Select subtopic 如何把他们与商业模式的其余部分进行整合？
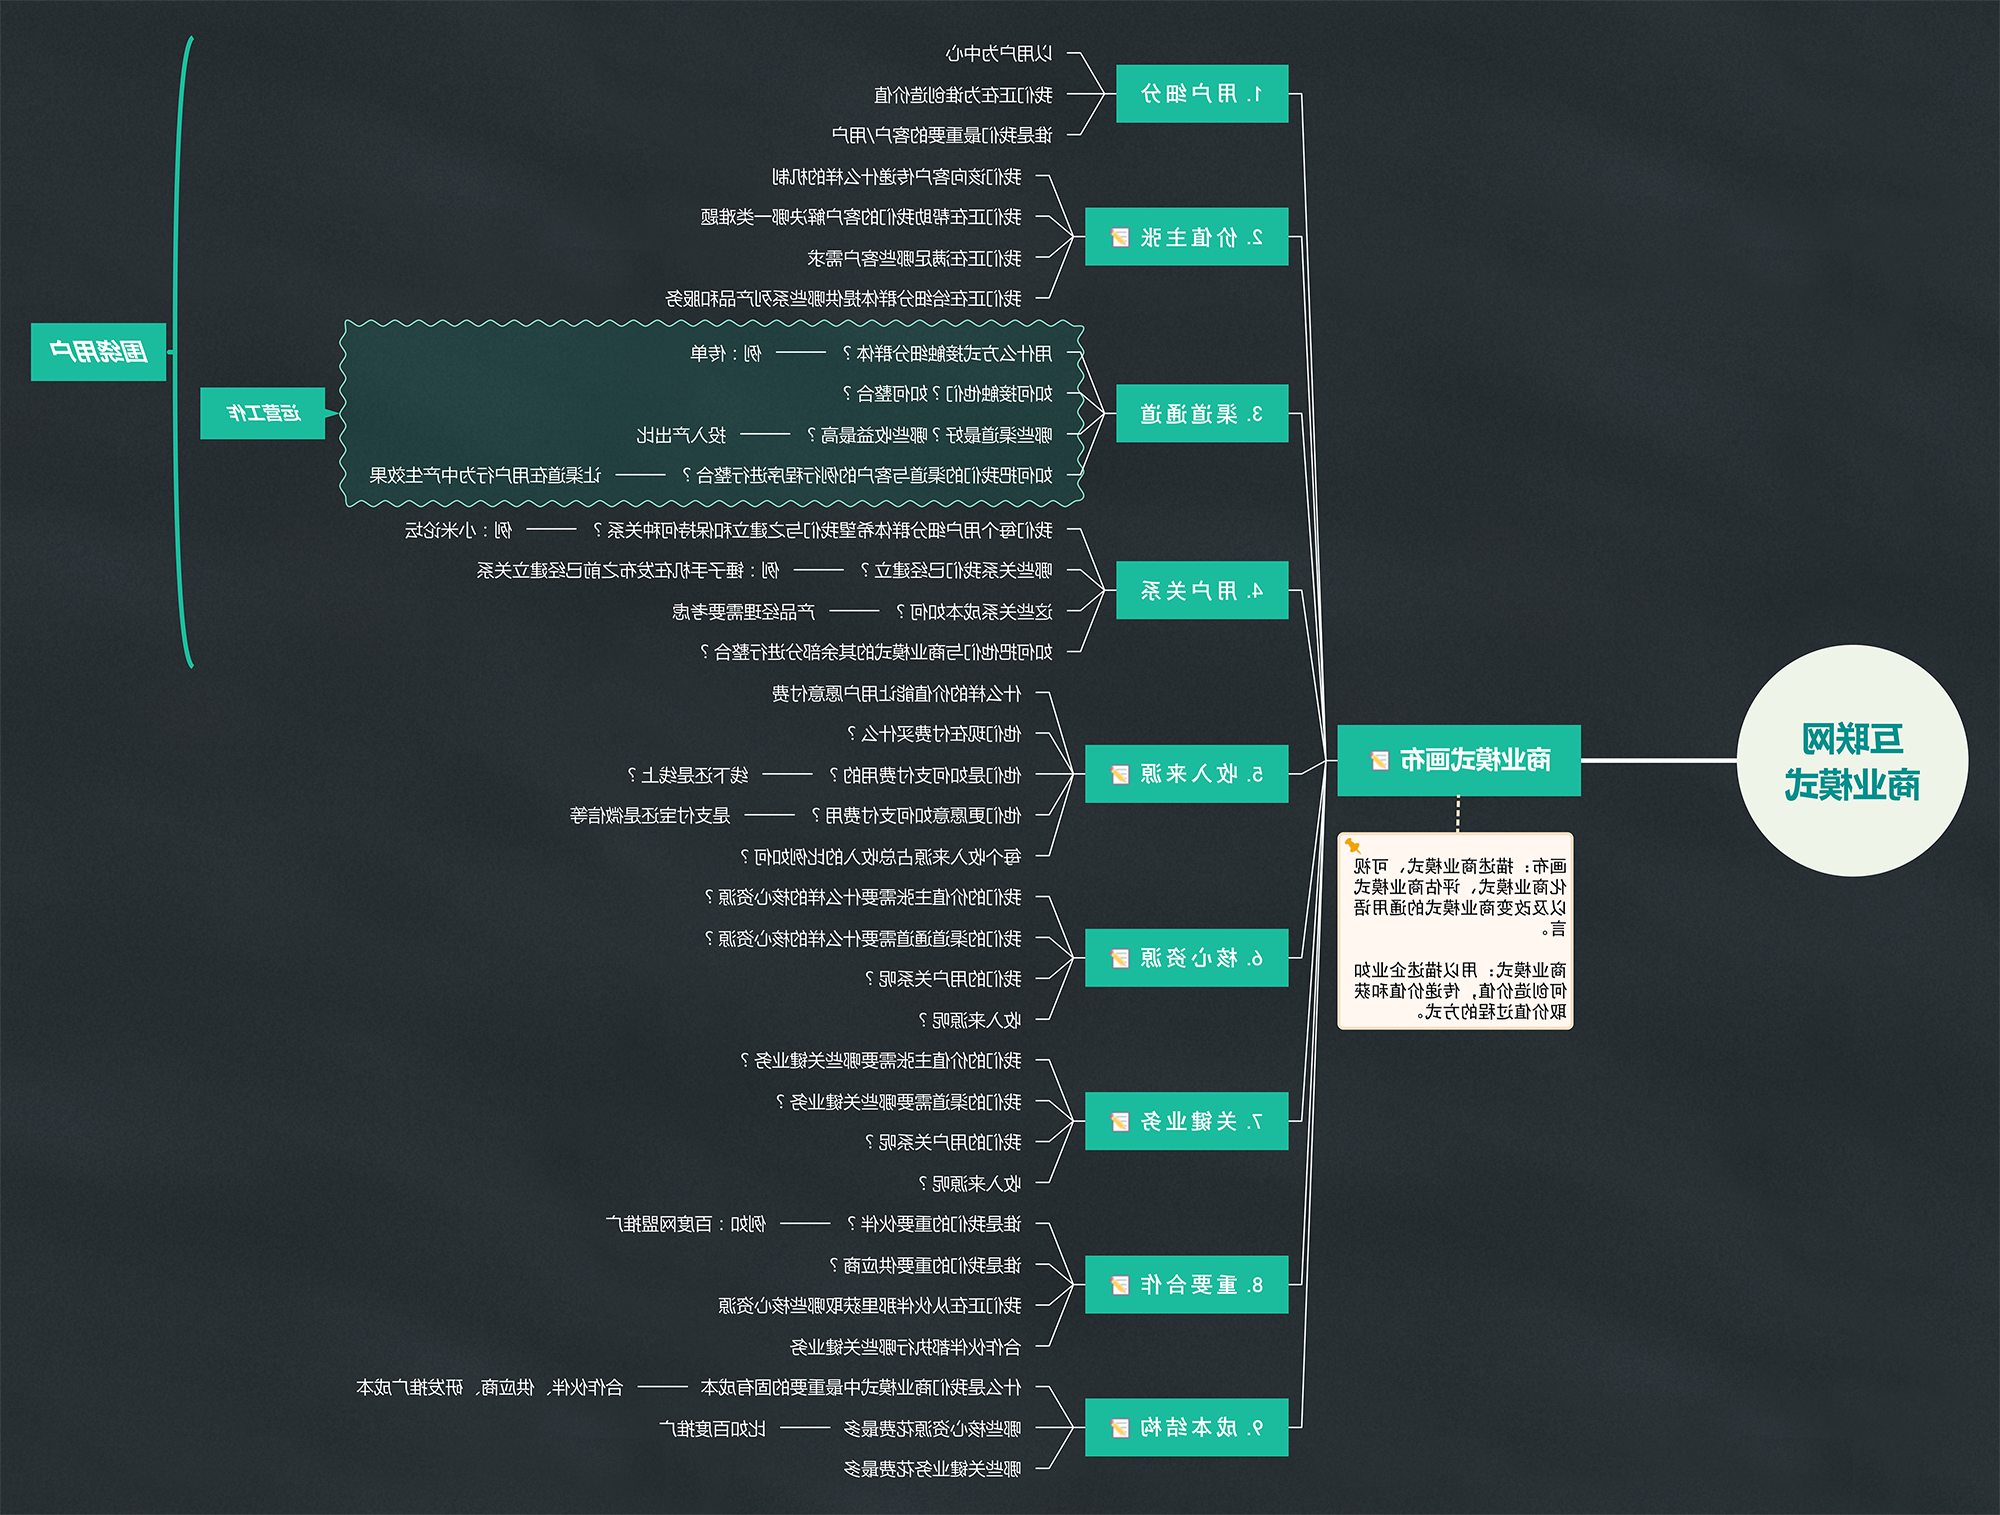 [876, 652]
